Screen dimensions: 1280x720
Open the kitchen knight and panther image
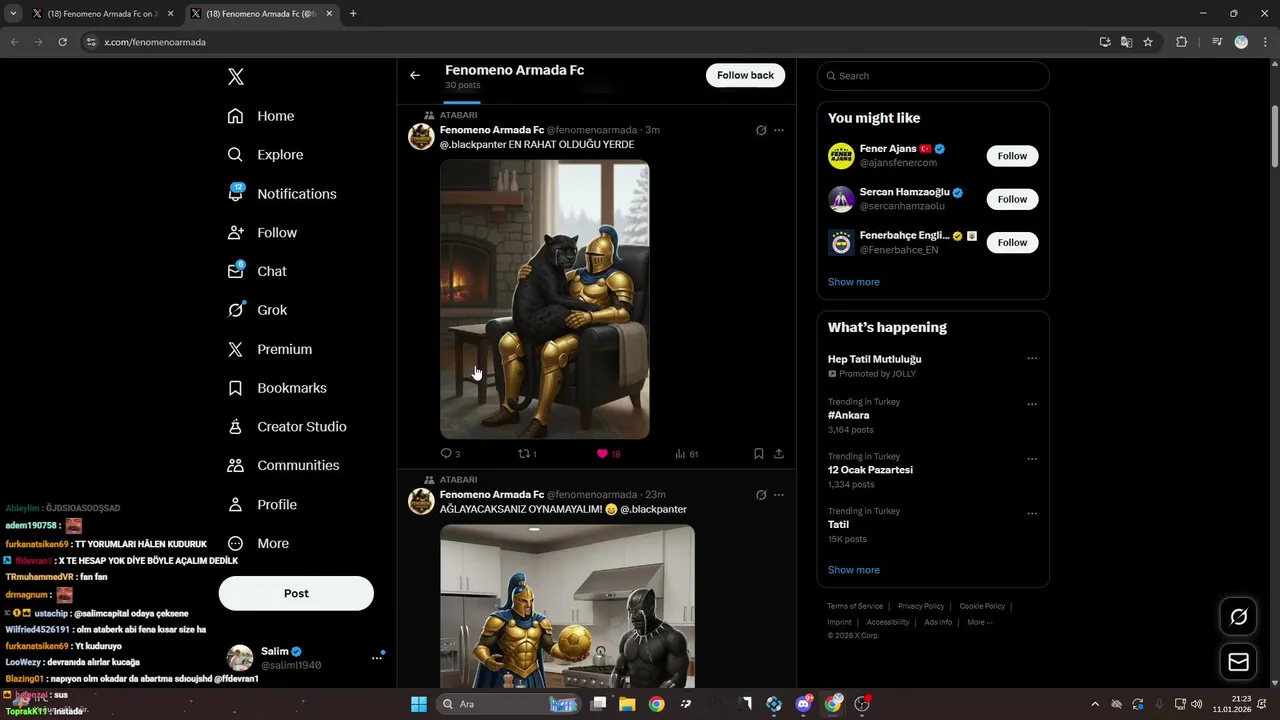pyautogui.click(x=567, y=606)
